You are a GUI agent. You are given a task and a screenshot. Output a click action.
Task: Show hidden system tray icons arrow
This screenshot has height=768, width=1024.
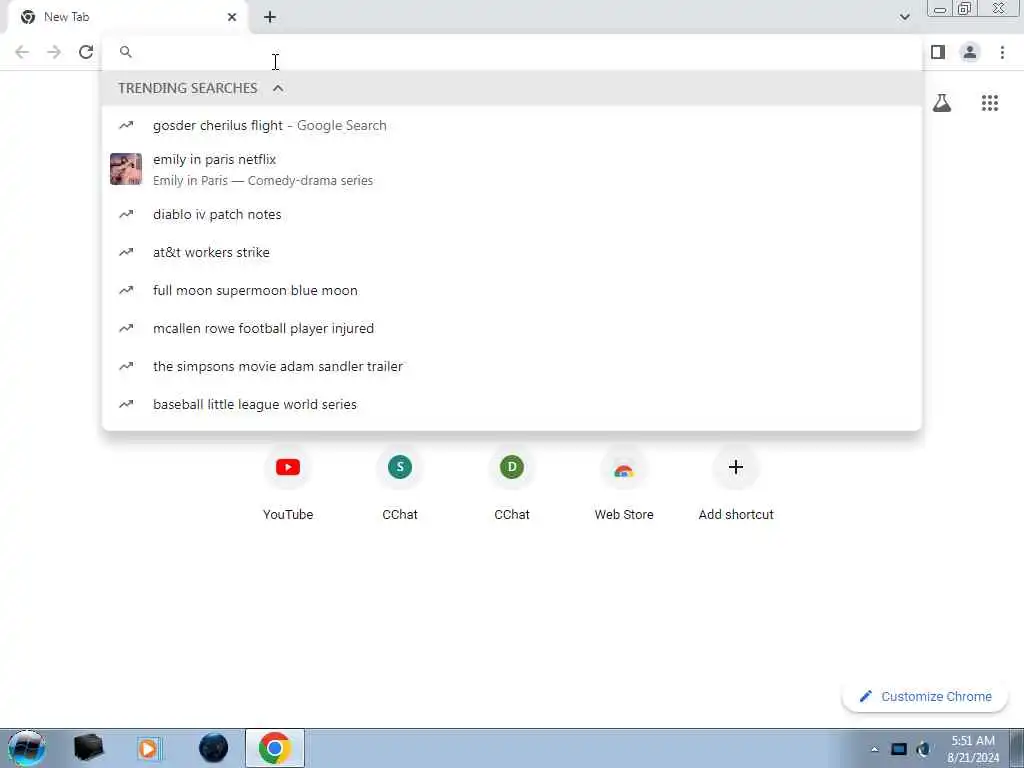click(x=874, y=749)
